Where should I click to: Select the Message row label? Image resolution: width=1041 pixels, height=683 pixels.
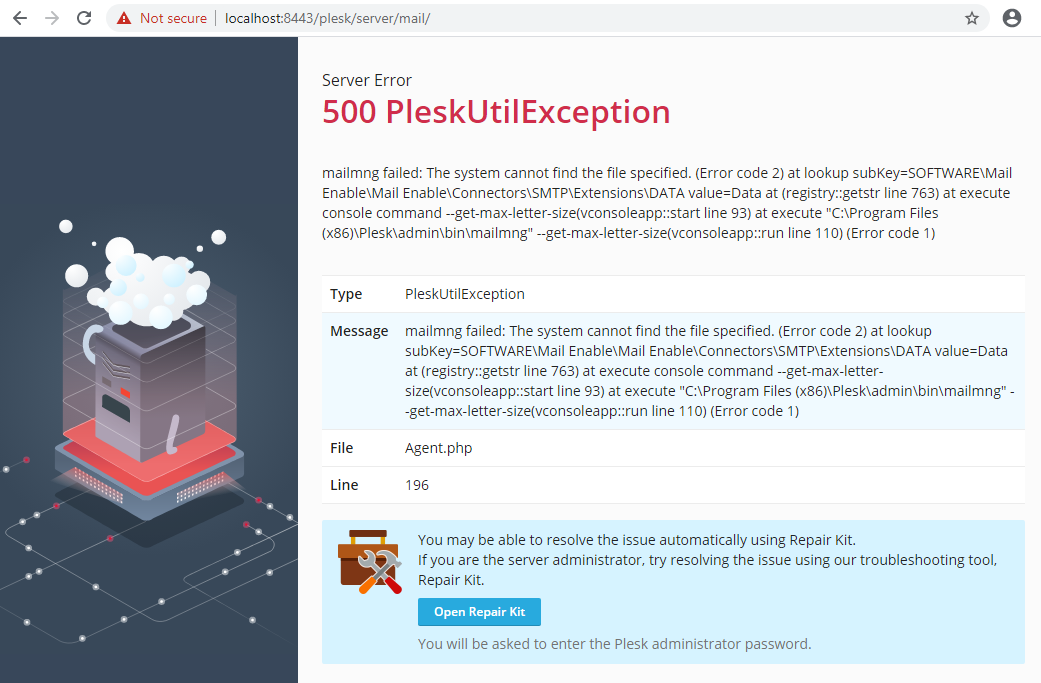pyautogui.click(x=359, y=331)
